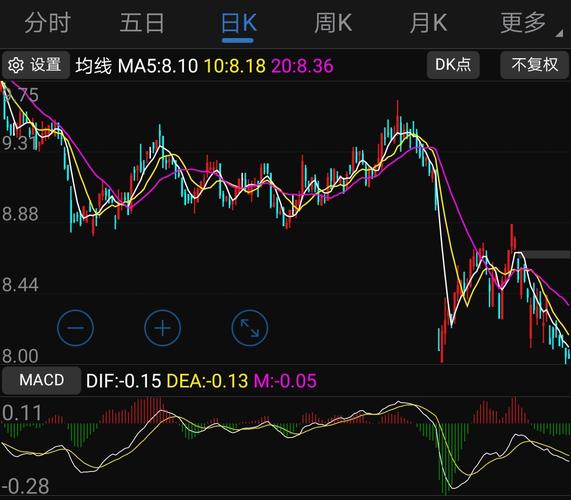Click the 均线 label
The width and height of the screenshot is (571, 500).
coord(94,66)
